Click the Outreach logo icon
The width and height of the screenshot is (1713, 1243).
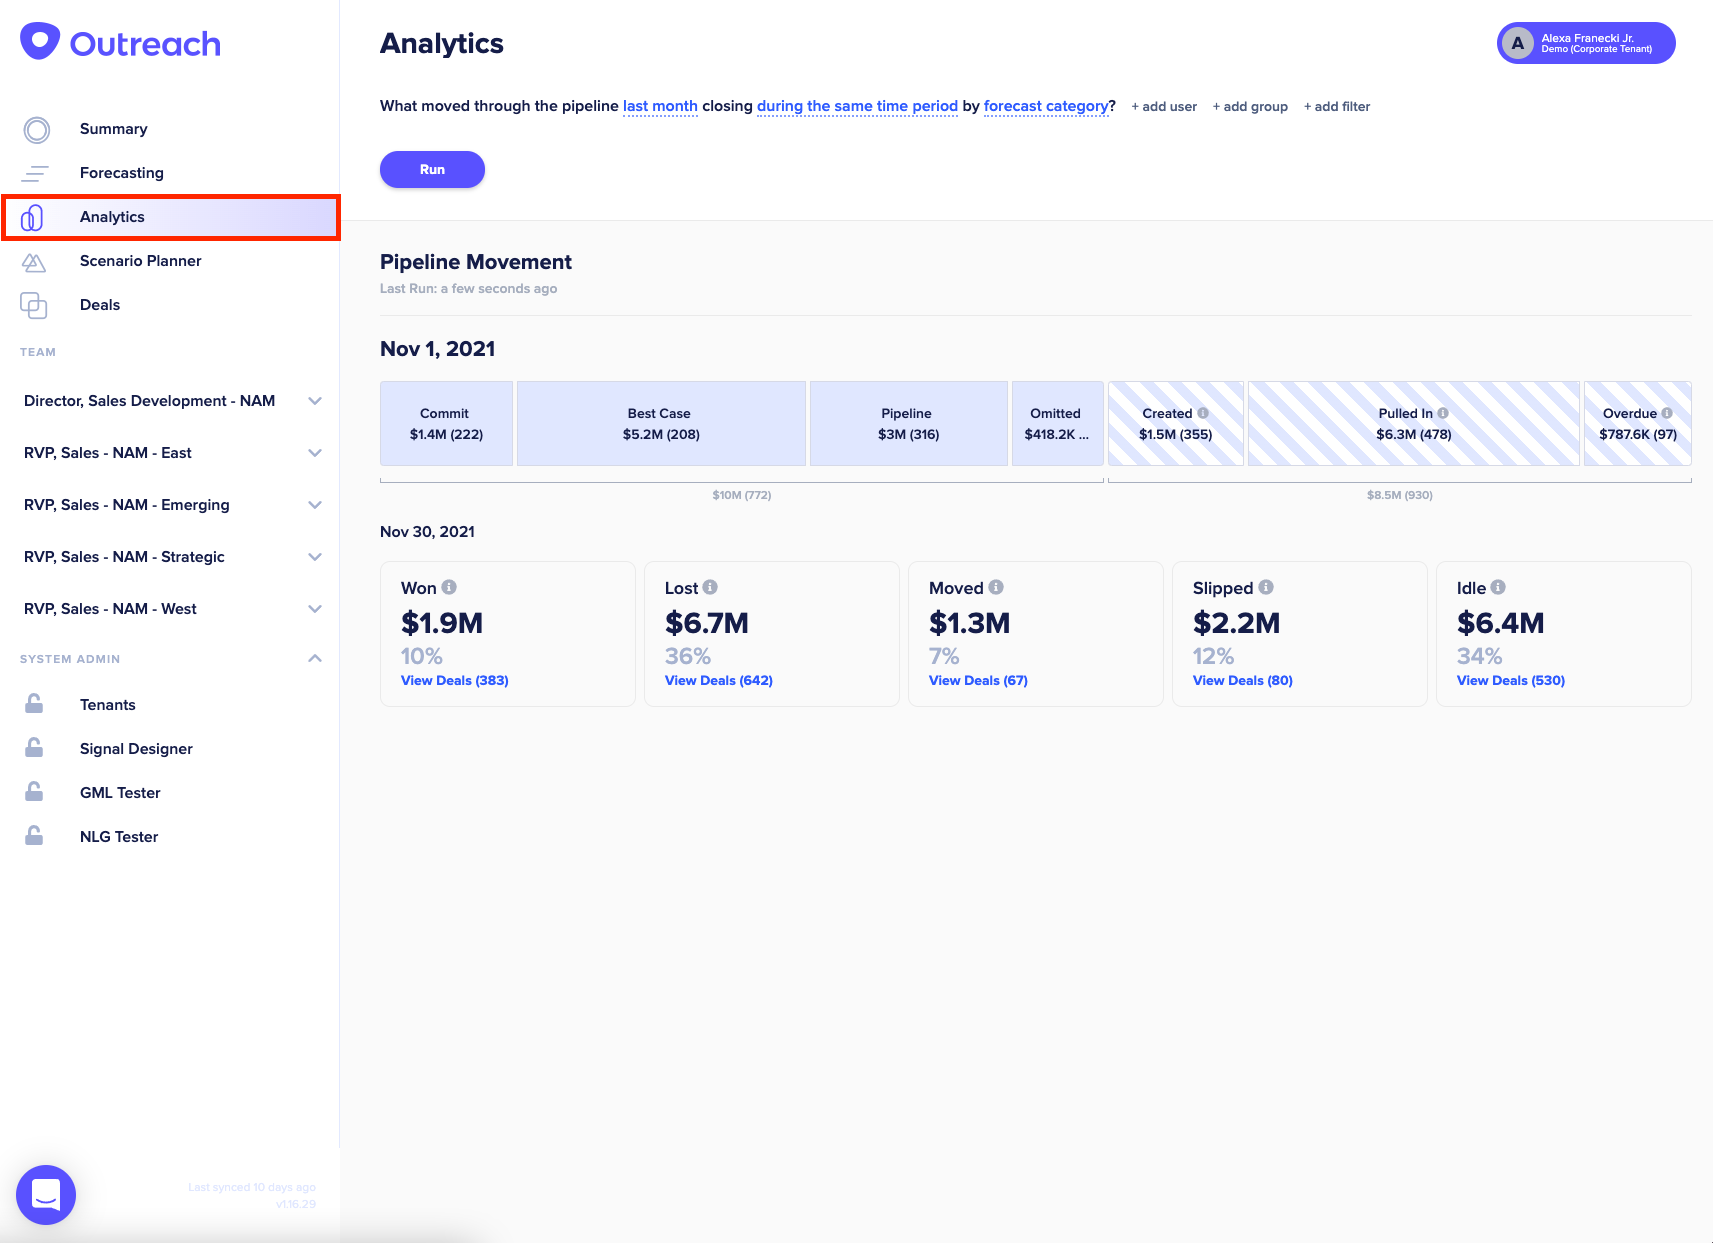click(x=40, y=41)
